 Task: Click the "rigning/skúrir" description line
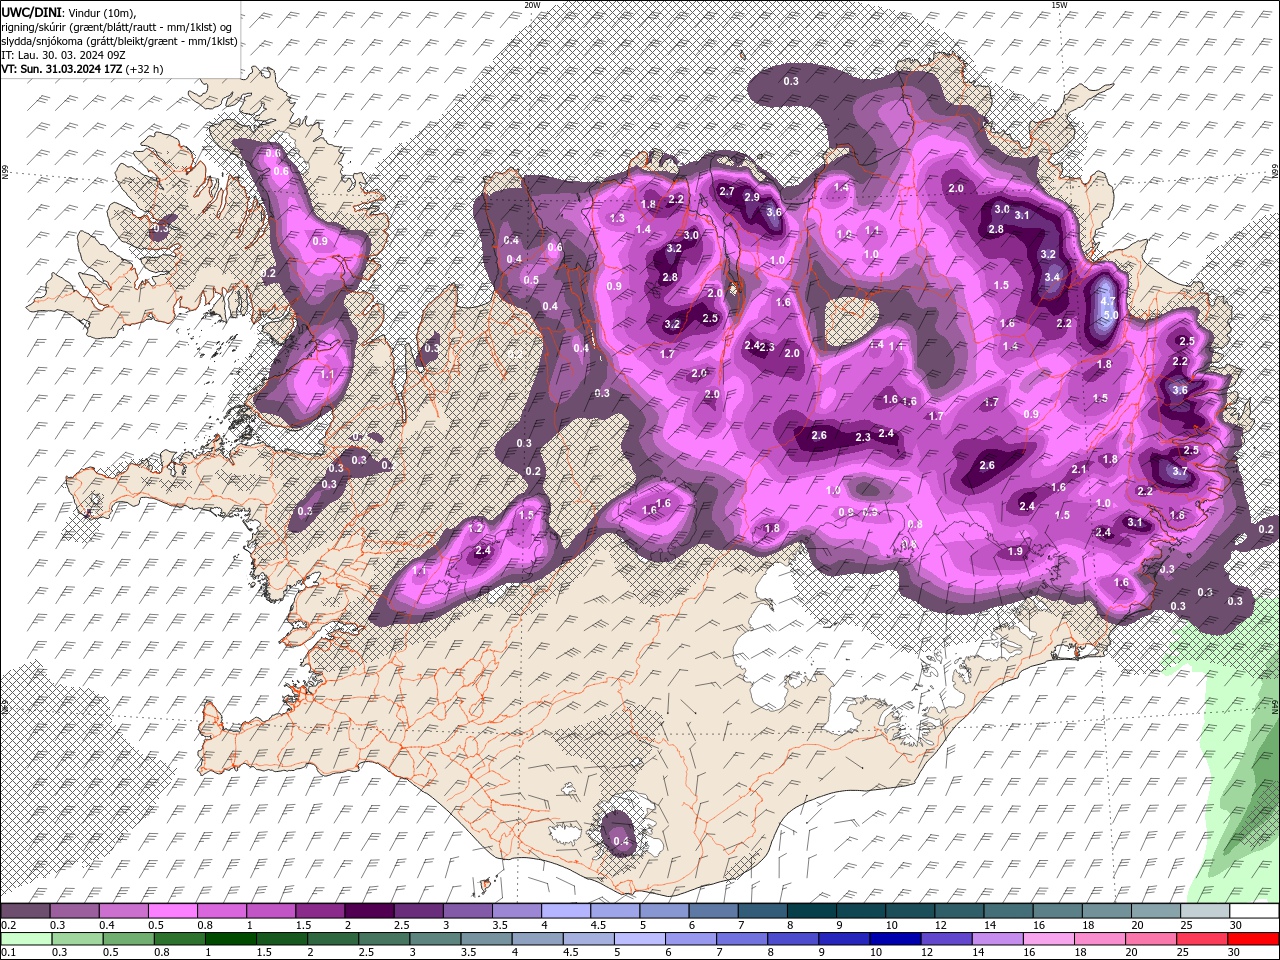coord(116,26)
